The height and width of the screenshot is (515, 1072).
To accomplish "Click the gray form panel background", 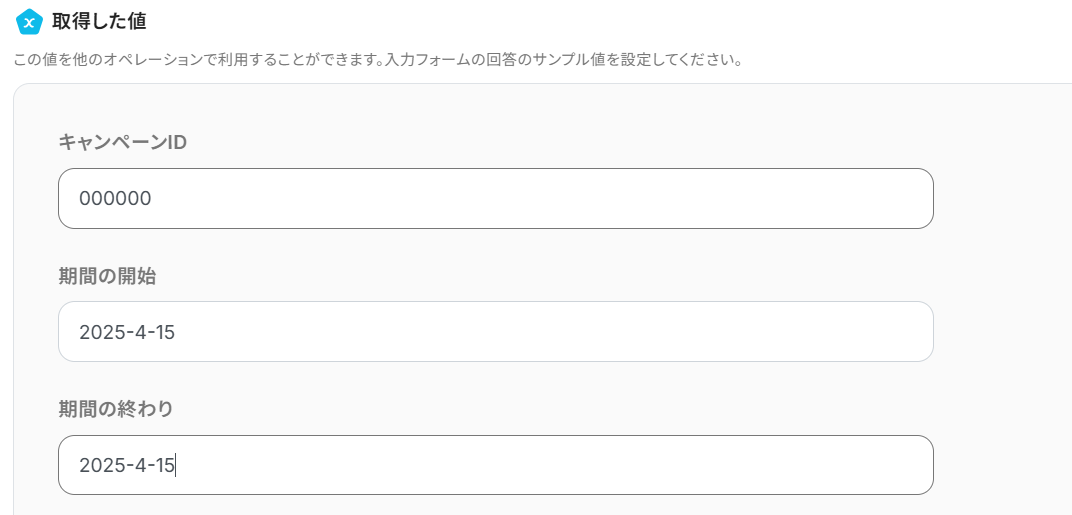I will tap(1000, 300).
